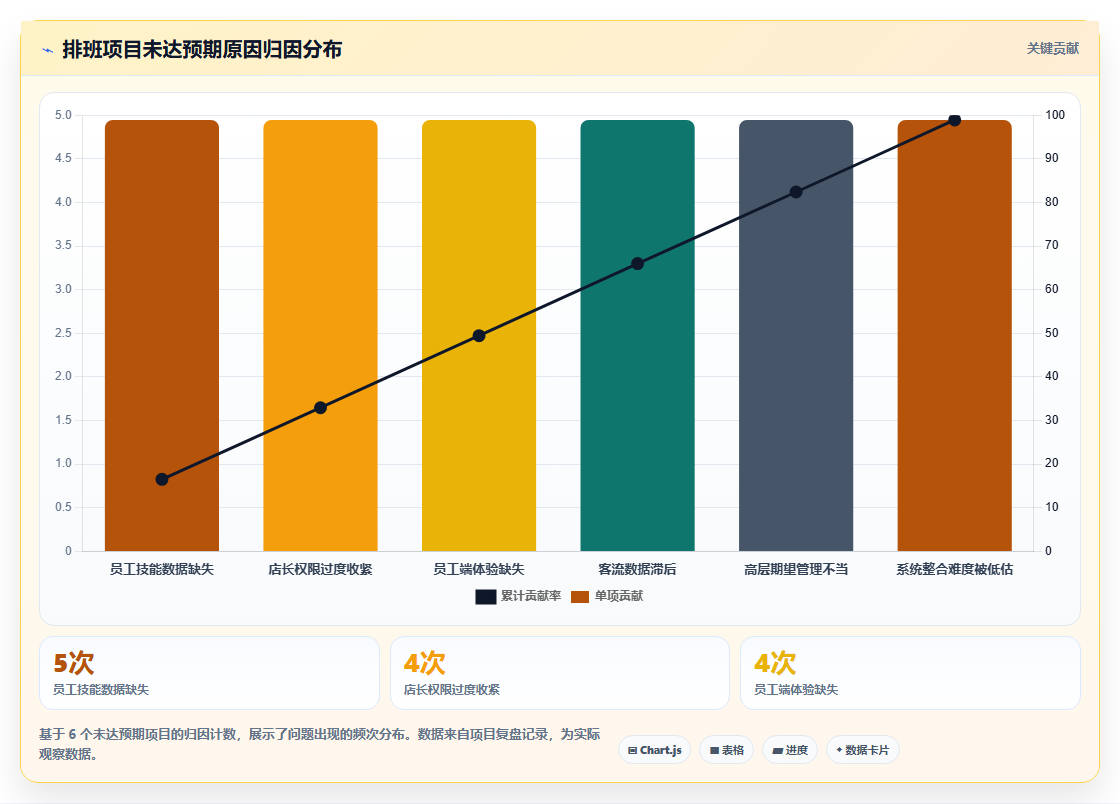Click the 数据卡片 tag
The width and height of the screenshot is (1120, 804).
point(863,750)
